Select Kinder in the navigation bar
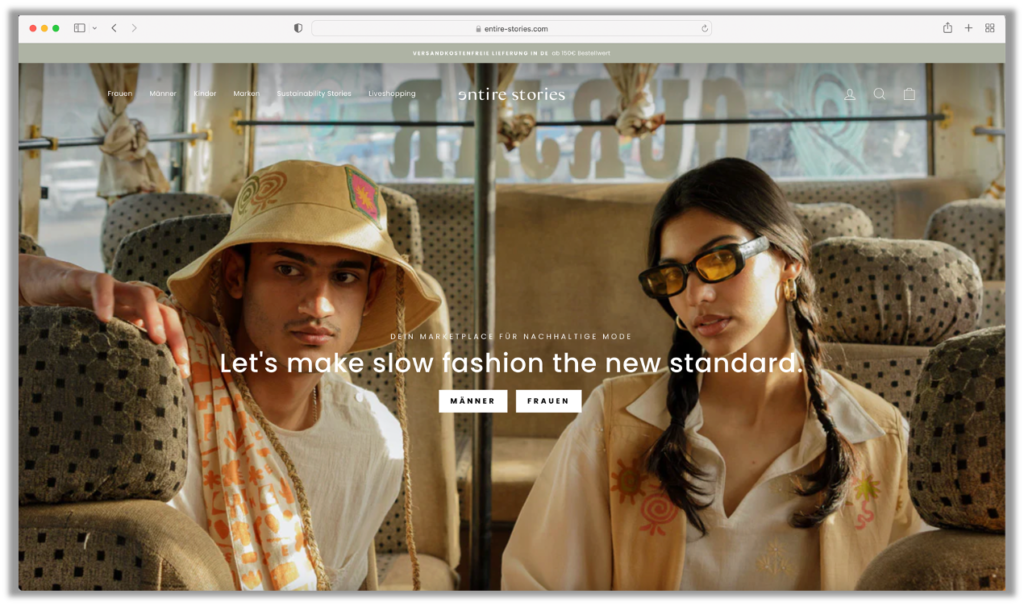Image resolution: width=1024 pixels, height=606 pixels. tap(205, 94)
